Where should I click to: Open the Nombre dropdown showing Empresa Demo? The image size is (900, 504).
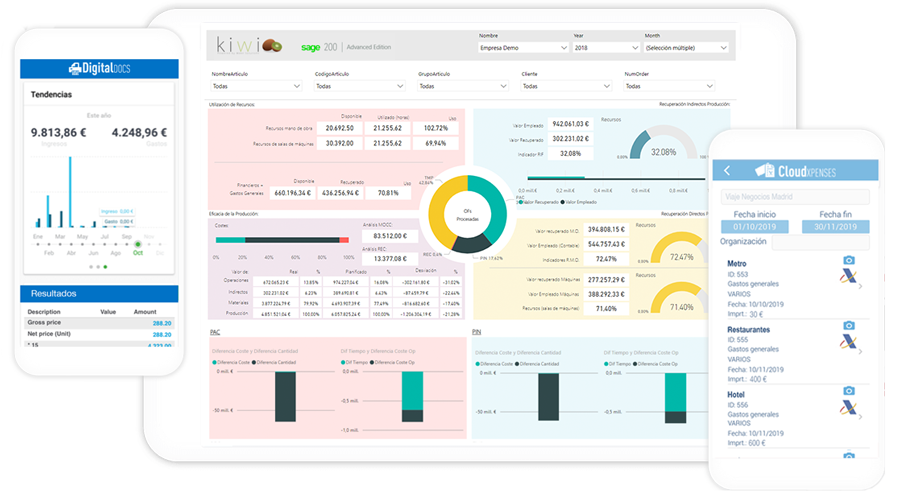521,47
